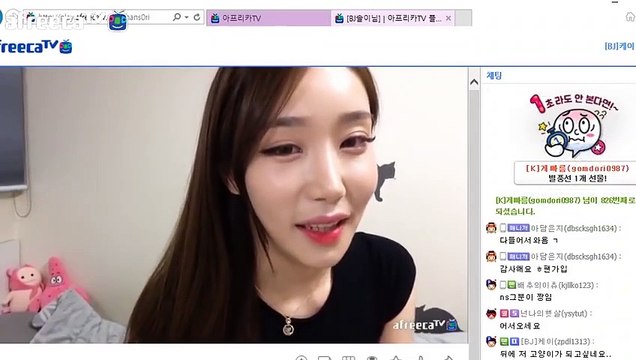Click the 별풍선 1개 선물! gift text
636x360 pixels.
(x=577, y=178)
